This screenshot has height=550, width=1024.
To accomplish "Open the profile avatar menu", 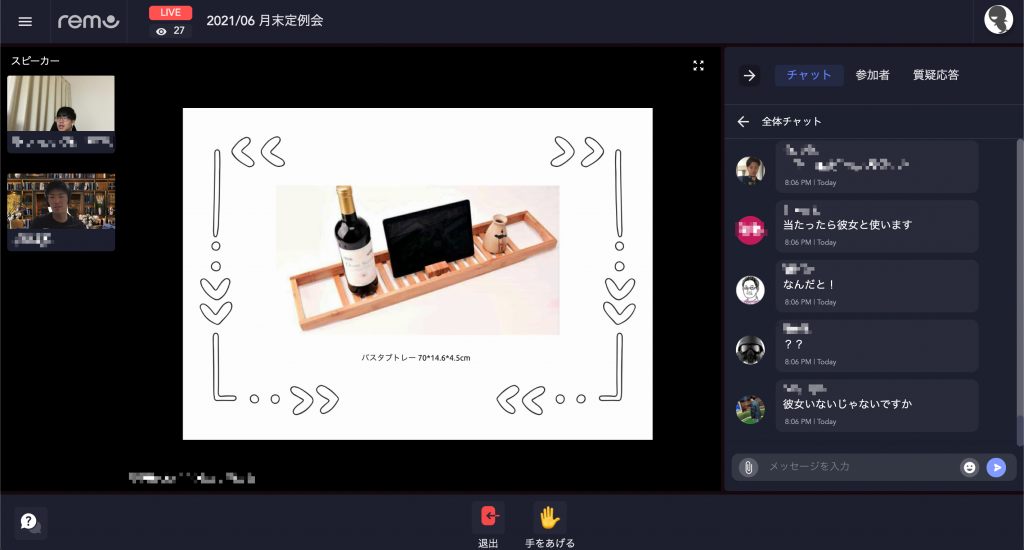I will (998, 20).
